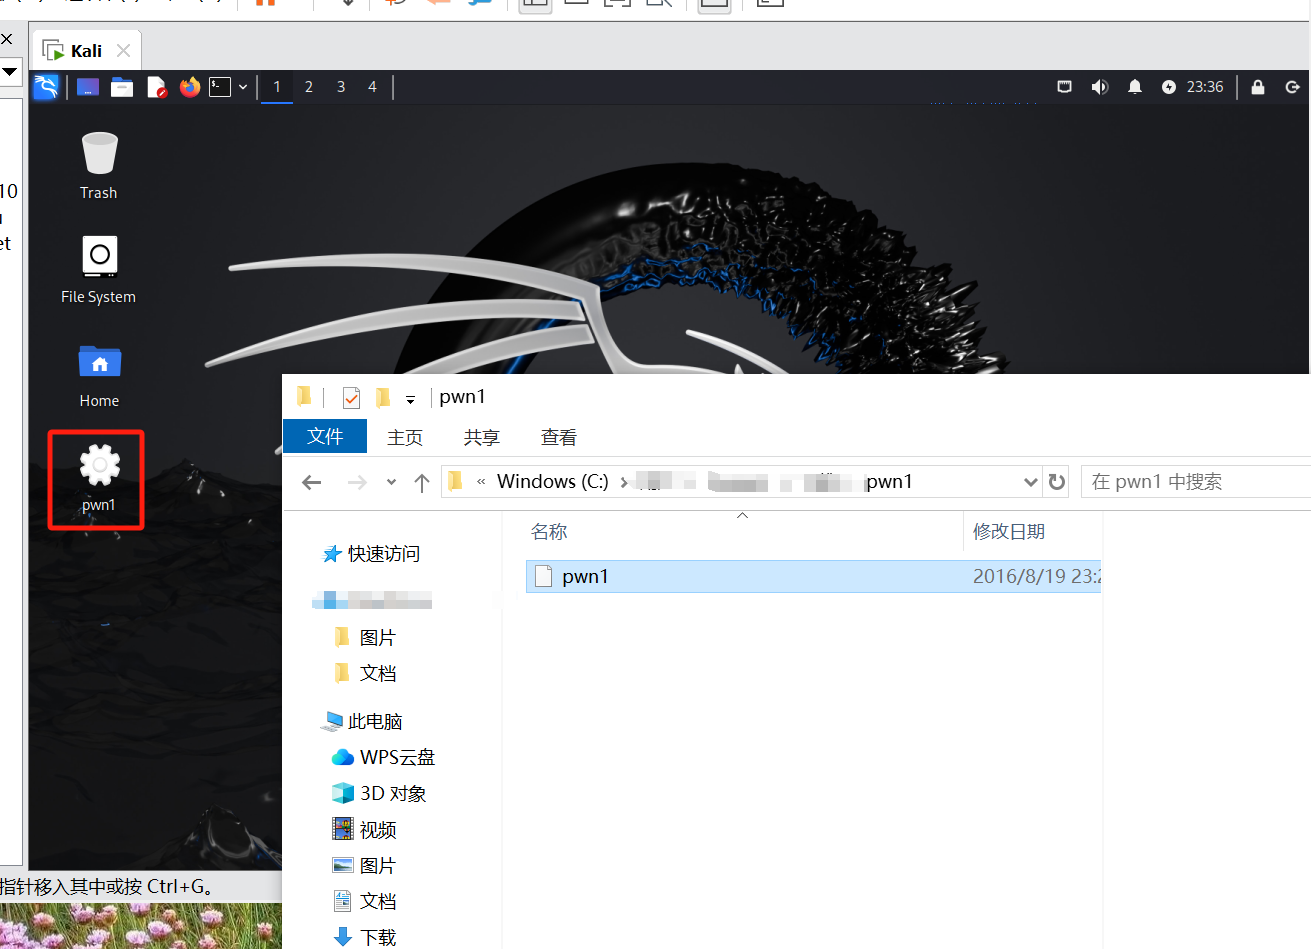
Task: Switch to workspace 2
Action: coord(309,87)
